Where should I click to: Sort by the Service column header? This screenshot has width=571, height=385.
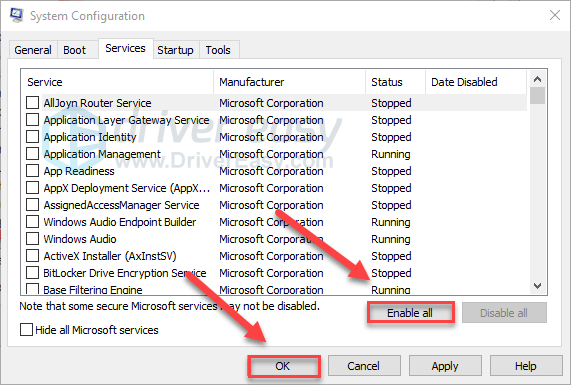point(117,82)
